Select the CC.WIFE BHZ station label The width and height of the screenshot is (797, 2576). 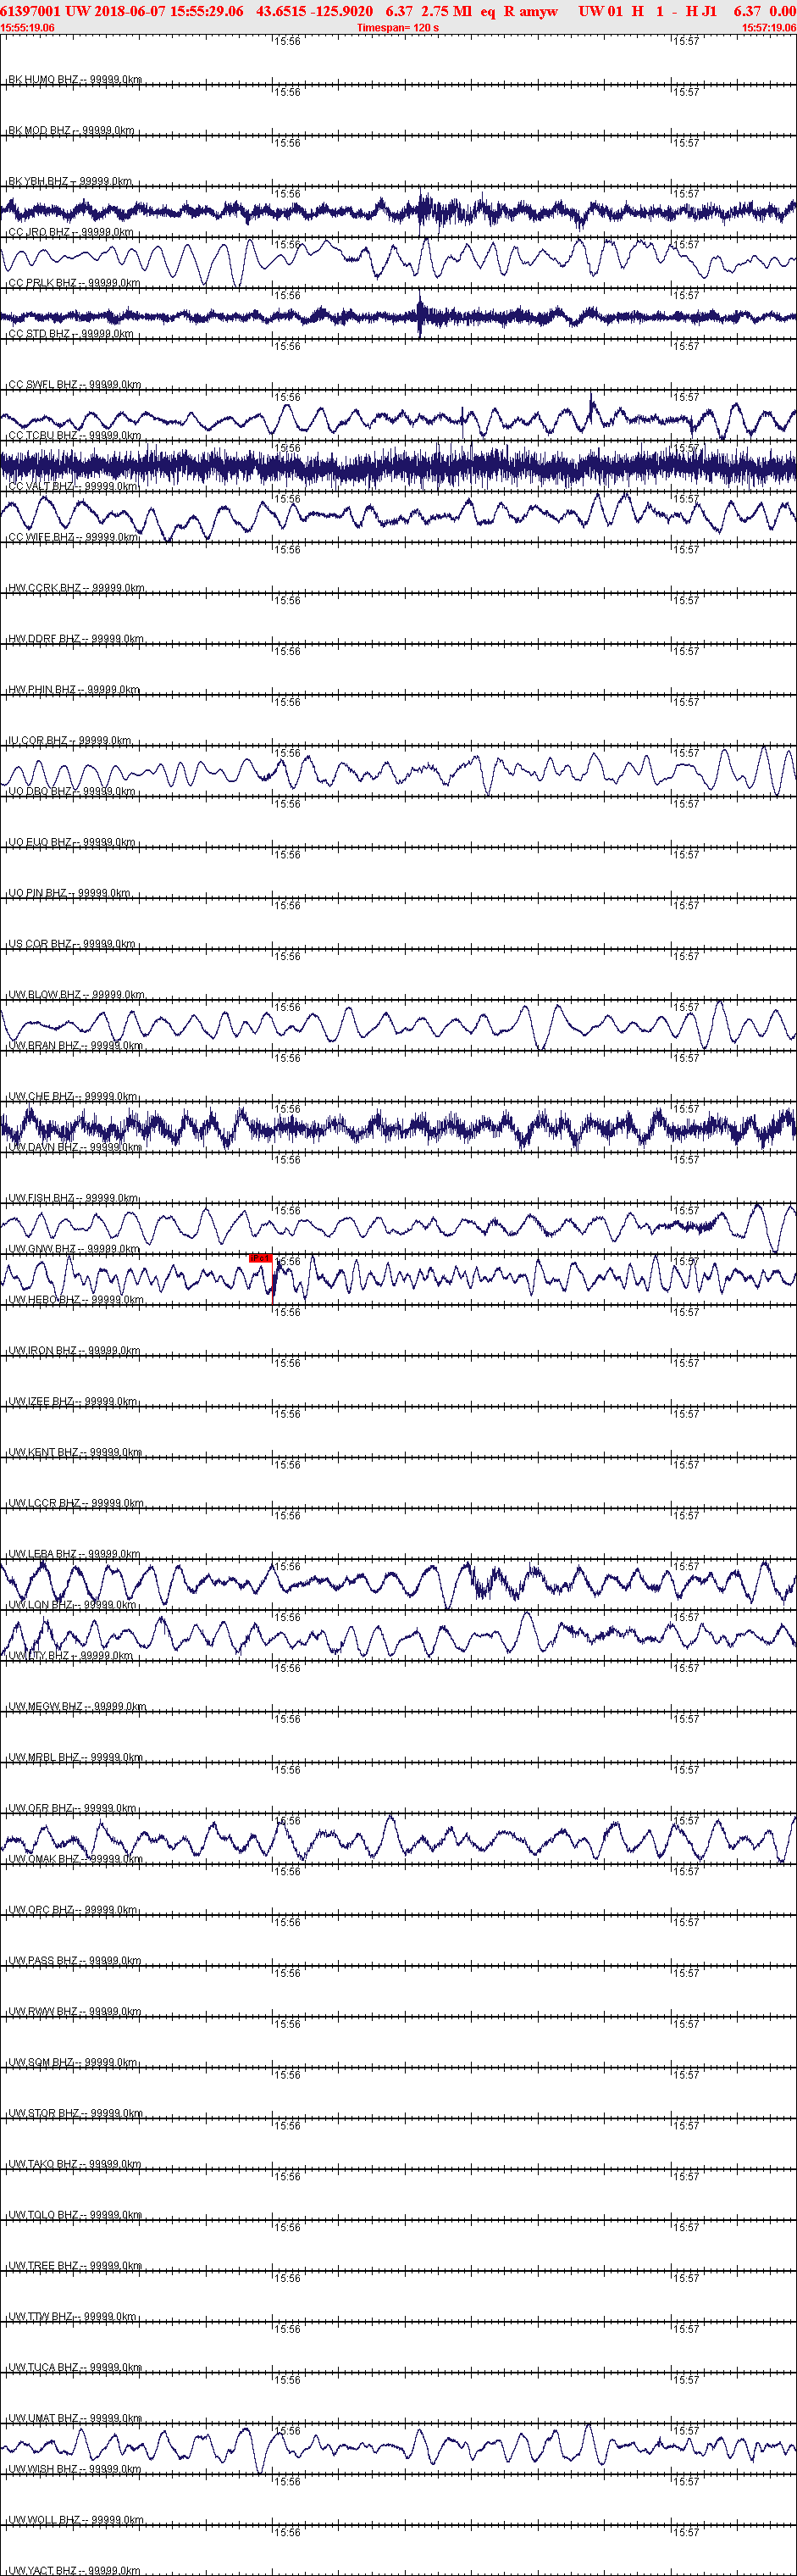pyautogui.click(x=73, y=538)
